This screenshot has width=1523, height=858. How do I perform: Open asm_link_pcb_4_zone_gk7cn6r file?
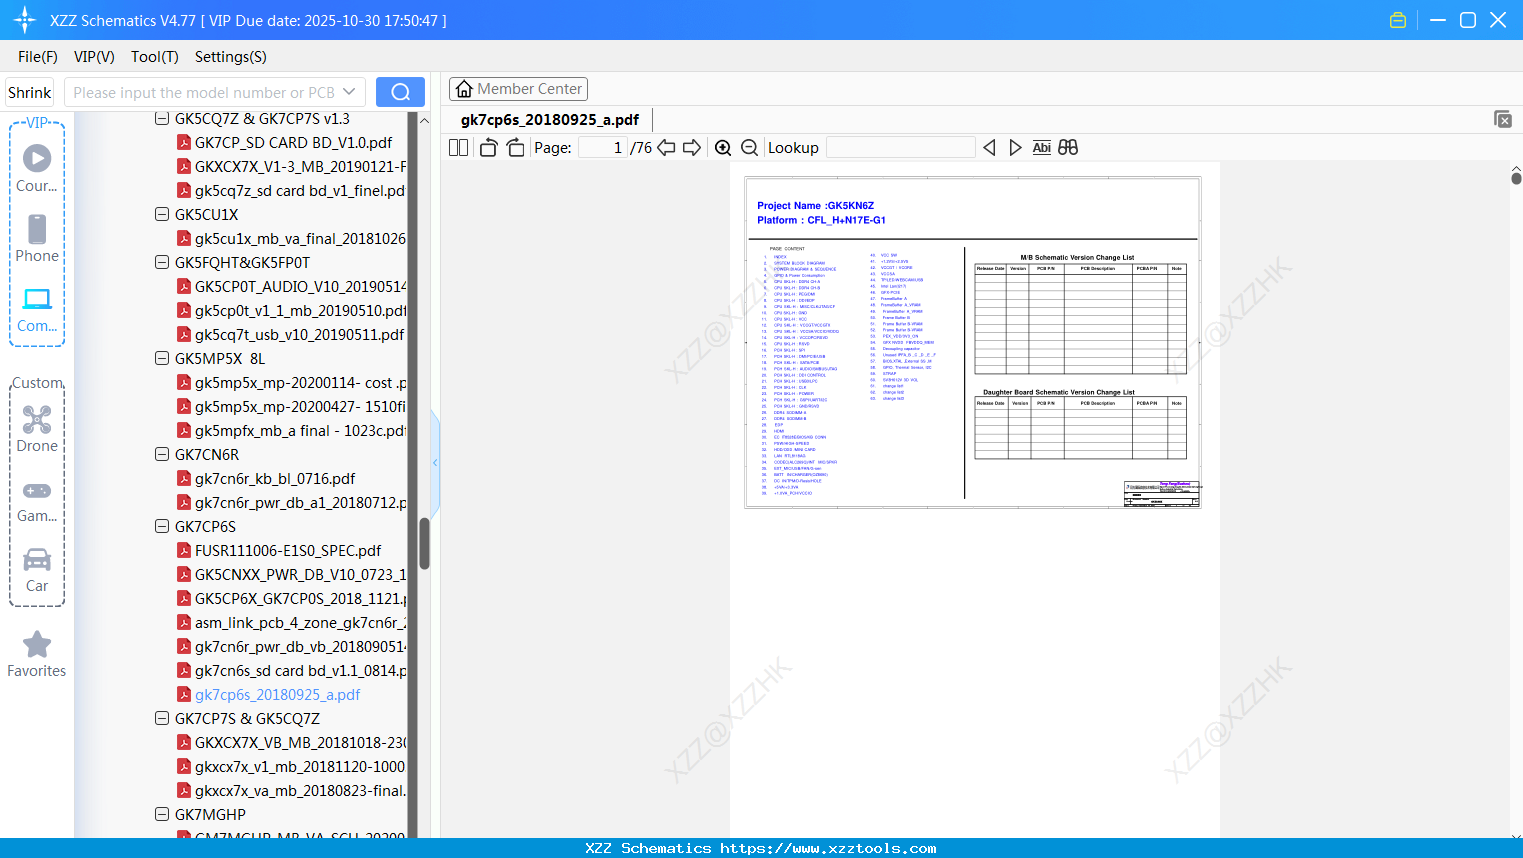tap(300, 622)
